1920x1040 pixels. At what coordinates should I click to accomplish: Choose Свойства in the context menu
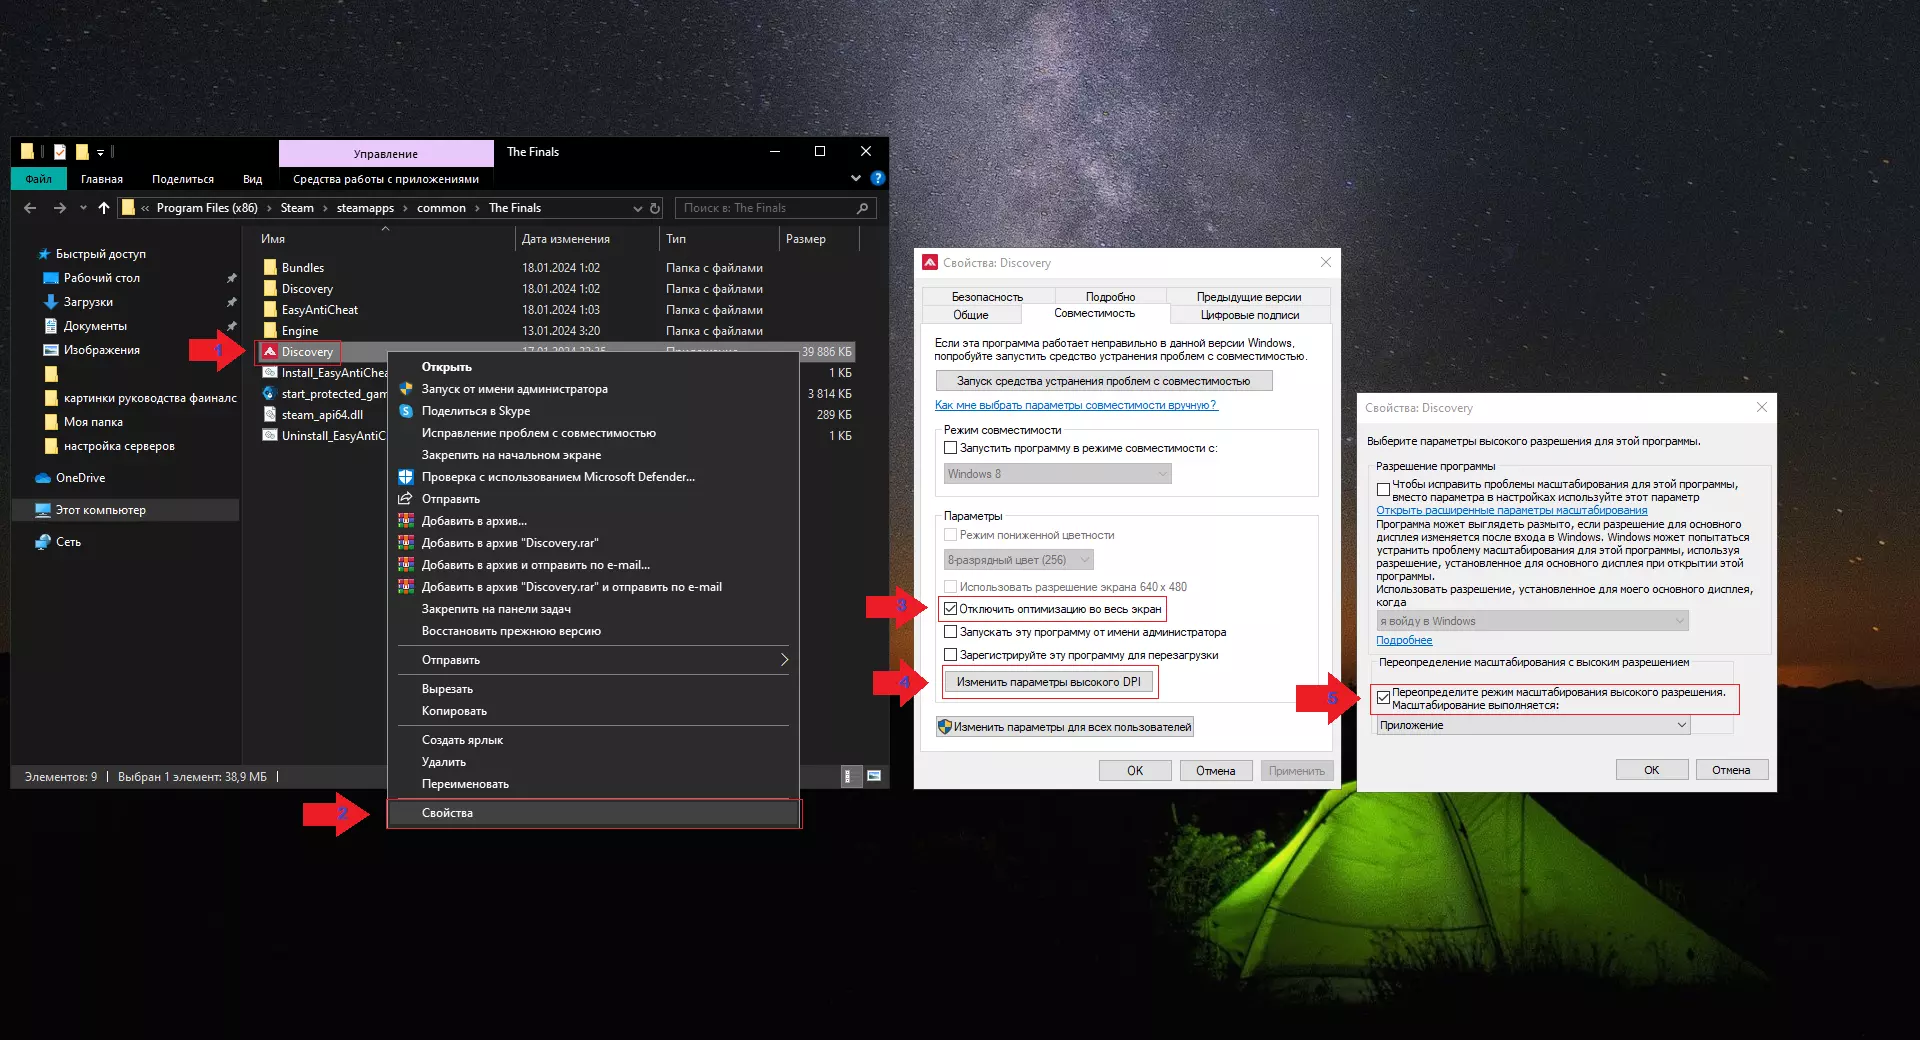(594, 813)
